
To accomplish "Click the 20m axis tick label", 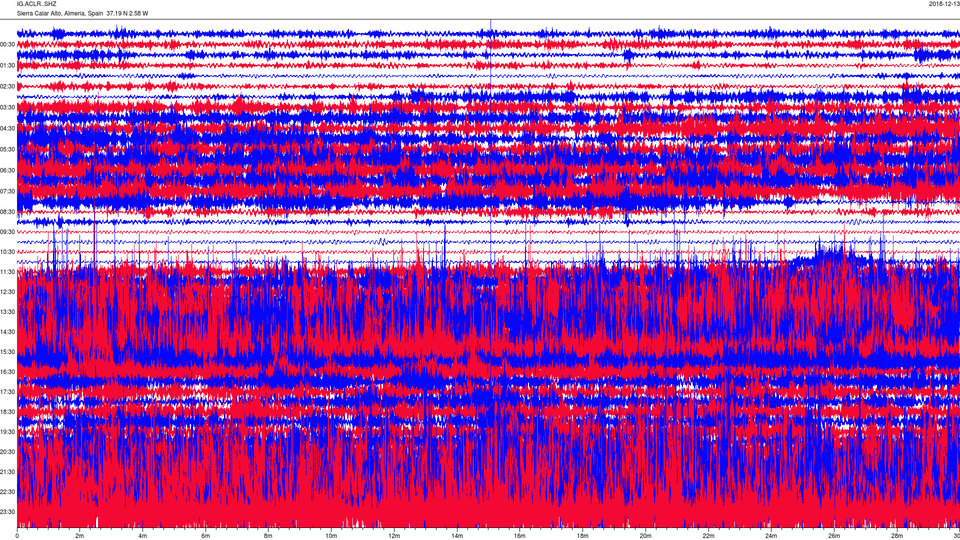I will (x=645, y=536).
